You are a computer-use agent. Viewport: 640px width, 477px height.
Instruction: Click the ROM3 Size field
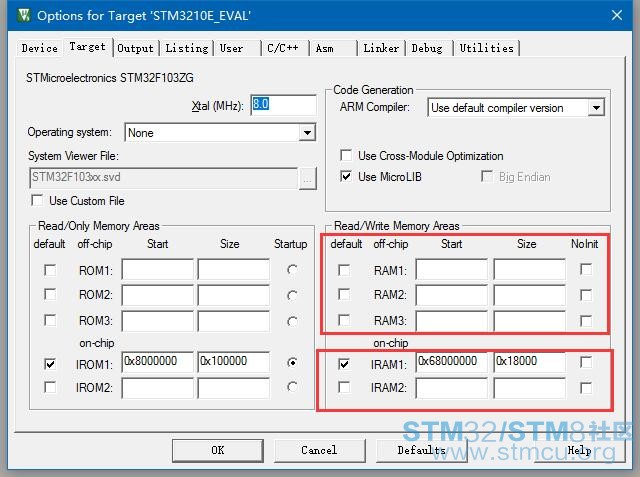[233, 320]
